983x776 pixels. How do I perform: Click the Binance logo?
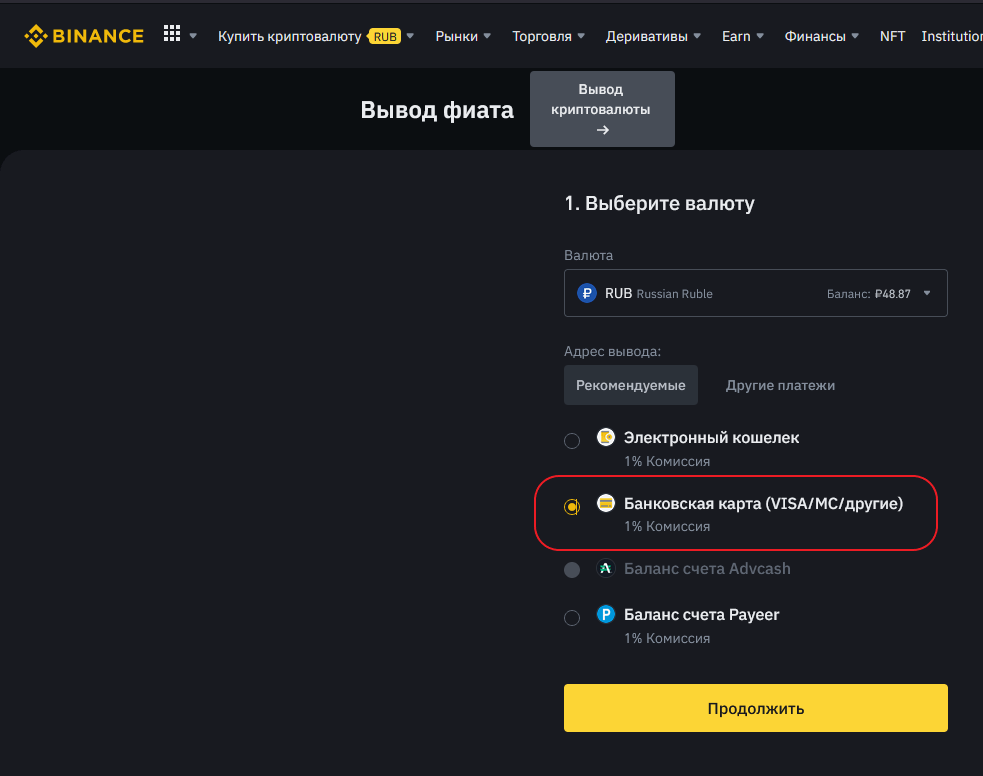[84, 35]
